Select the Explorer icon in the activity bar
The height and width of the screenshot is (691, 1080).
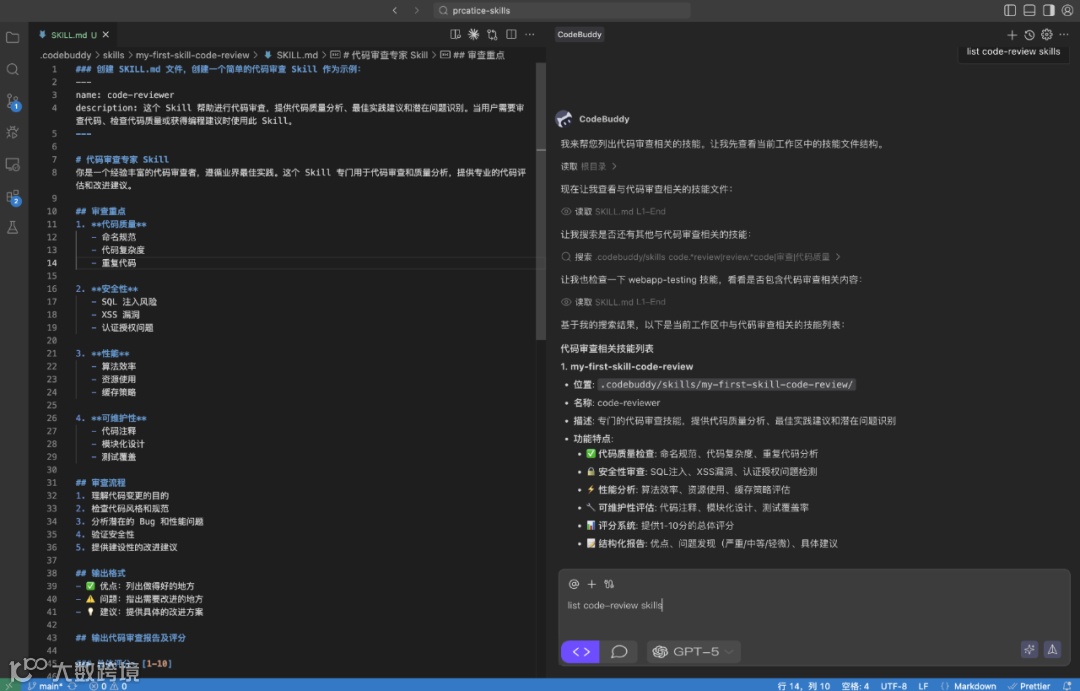tap(13, 35)
